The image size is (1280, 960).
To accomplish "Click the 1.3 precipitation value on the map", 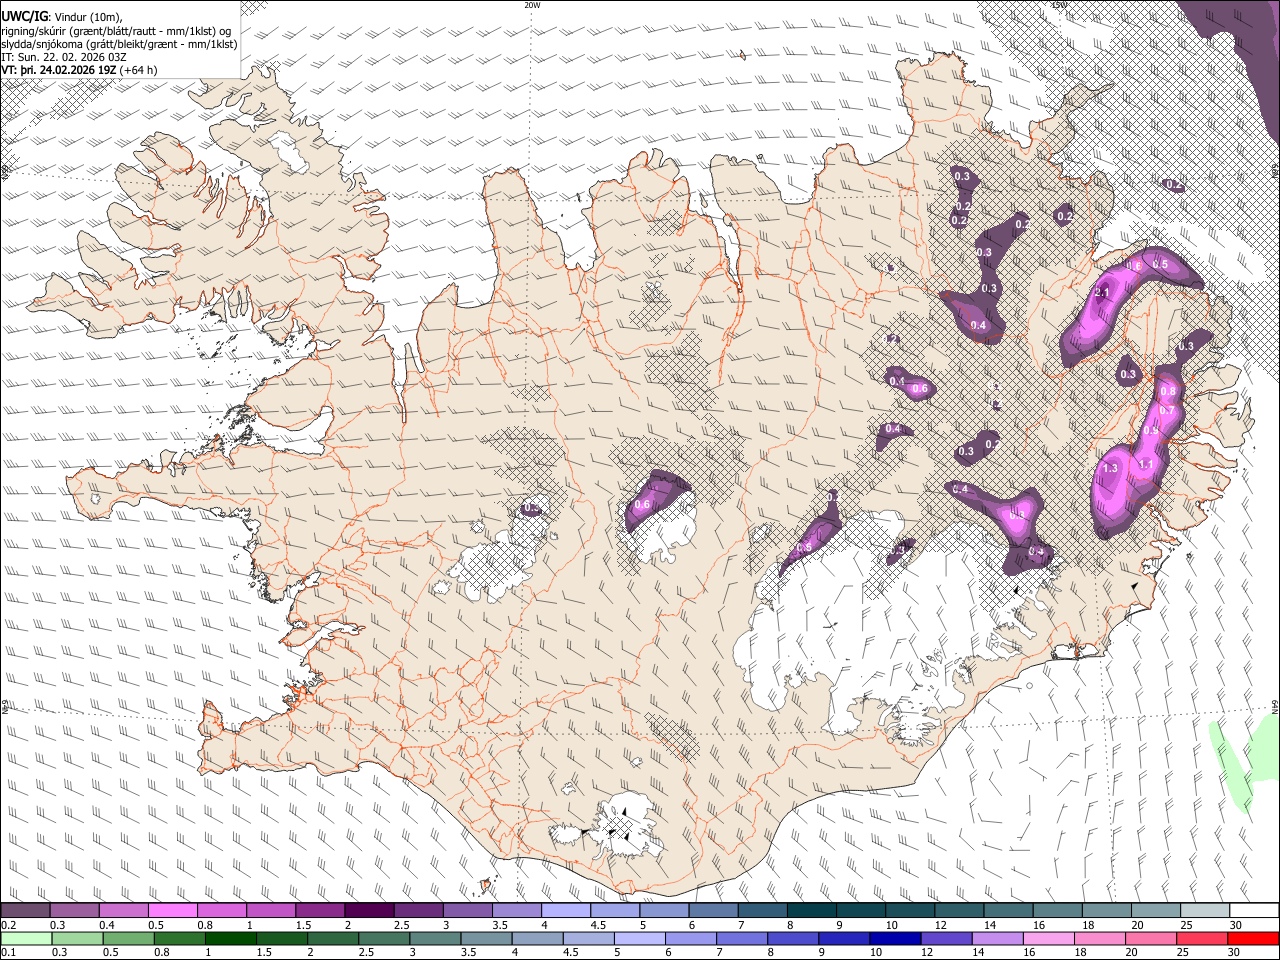I will coord(1110,468).
